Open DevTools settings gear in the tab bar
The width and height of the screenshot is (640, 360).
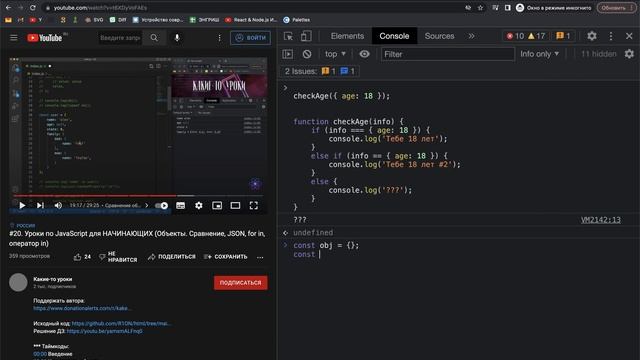point(592,36)
